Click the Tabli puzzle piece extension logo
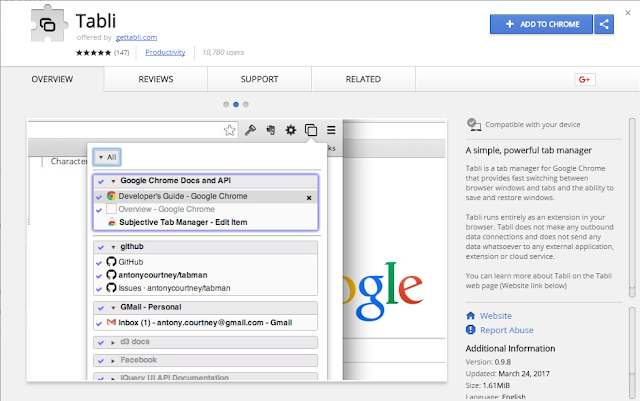This screenshot has width=640, height=401. tap(48, 23)
